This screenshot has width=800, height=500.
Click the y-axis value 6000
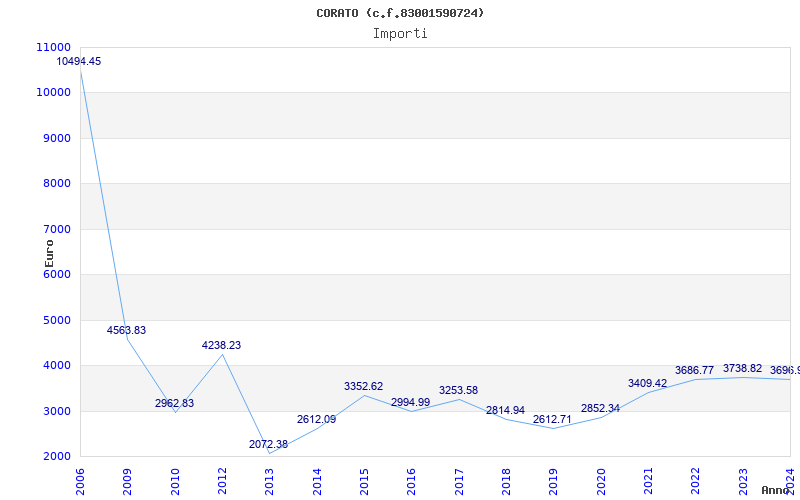click(x=55, y=274)
